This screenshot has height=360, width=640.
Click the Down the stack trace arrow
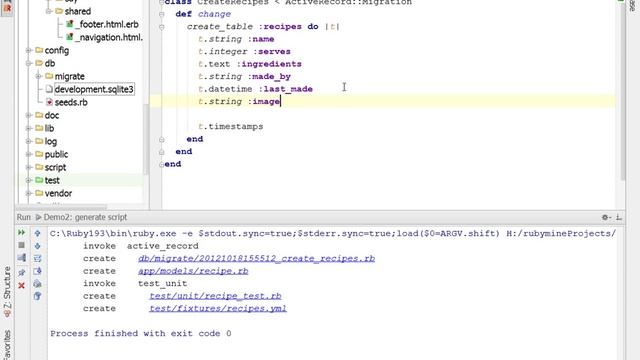[x=38, y=246]
